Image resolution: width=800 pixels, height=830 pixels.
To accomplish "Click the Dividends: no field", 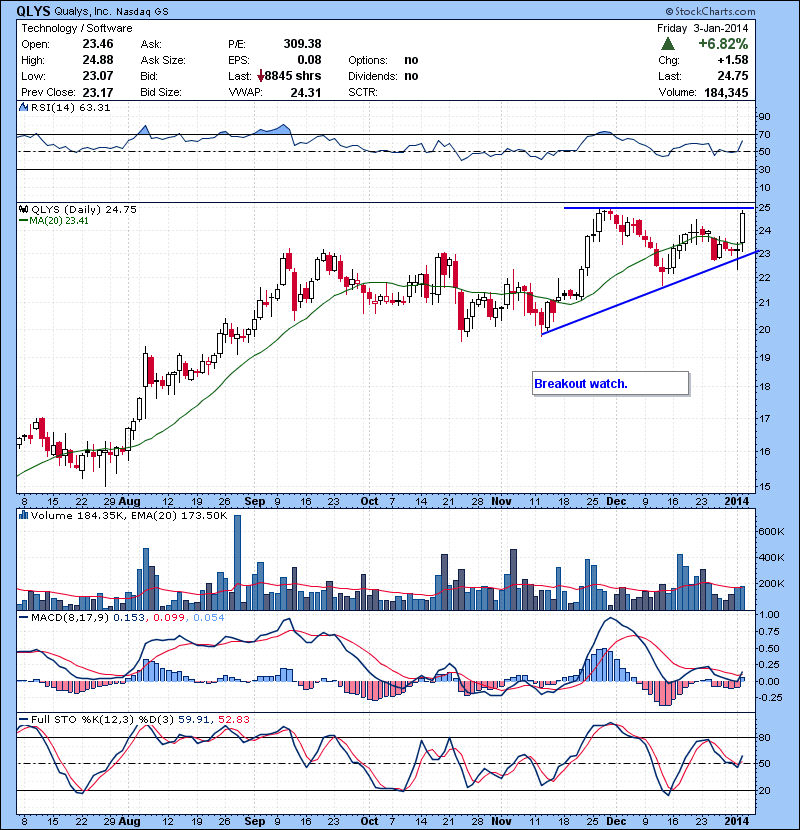I will point(383,76).
